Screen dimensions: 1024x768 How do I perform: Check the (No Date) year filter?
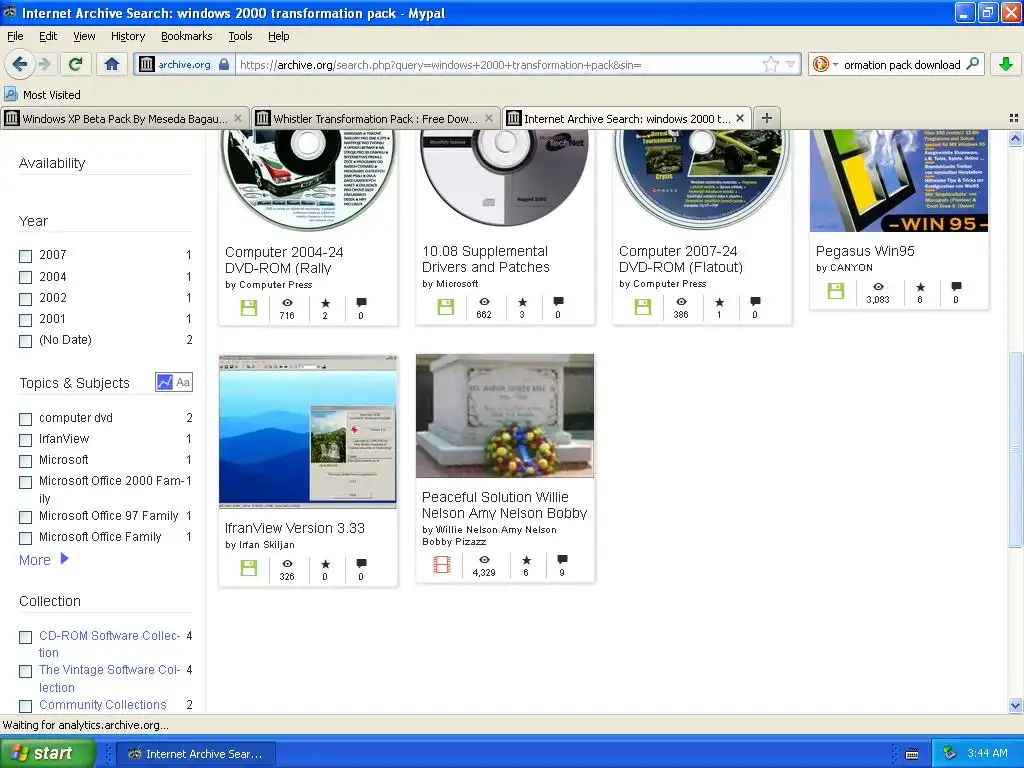pos(25,341)
